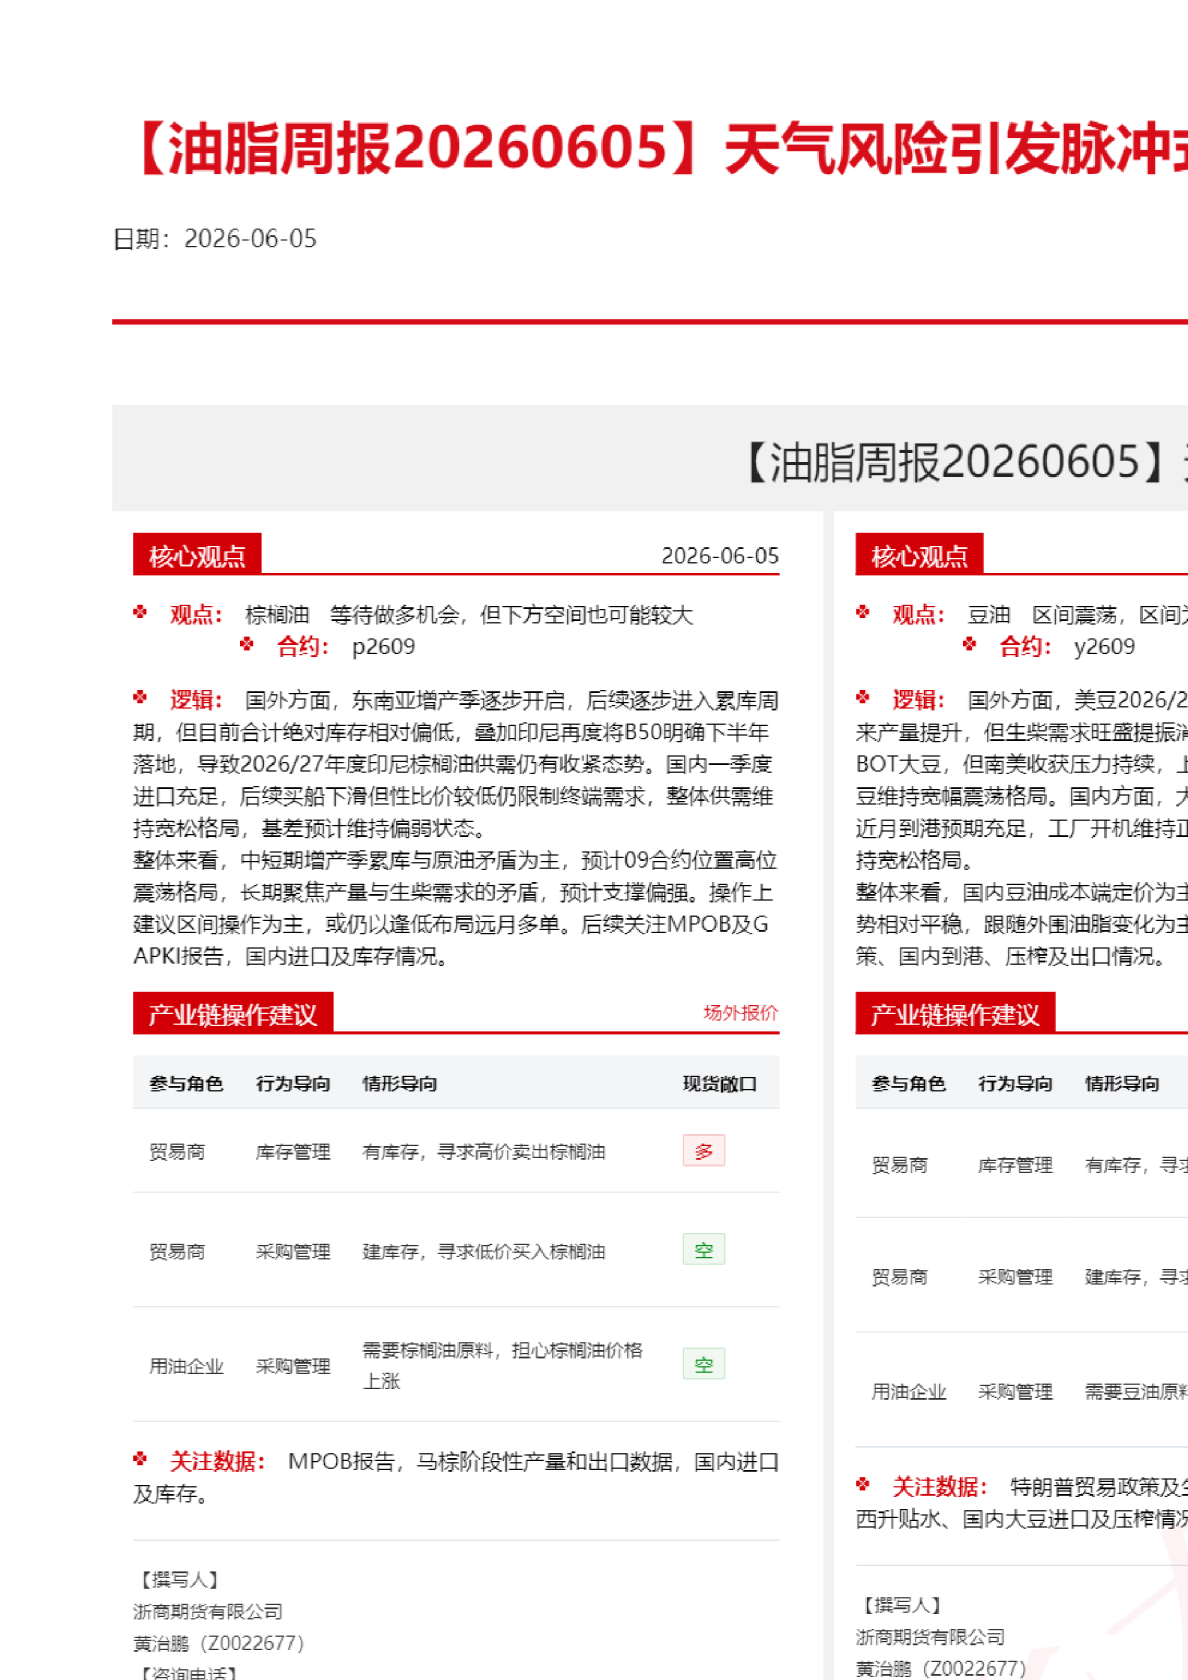
Task: Click the contract code p2609
Action: [x=383, y=647]
